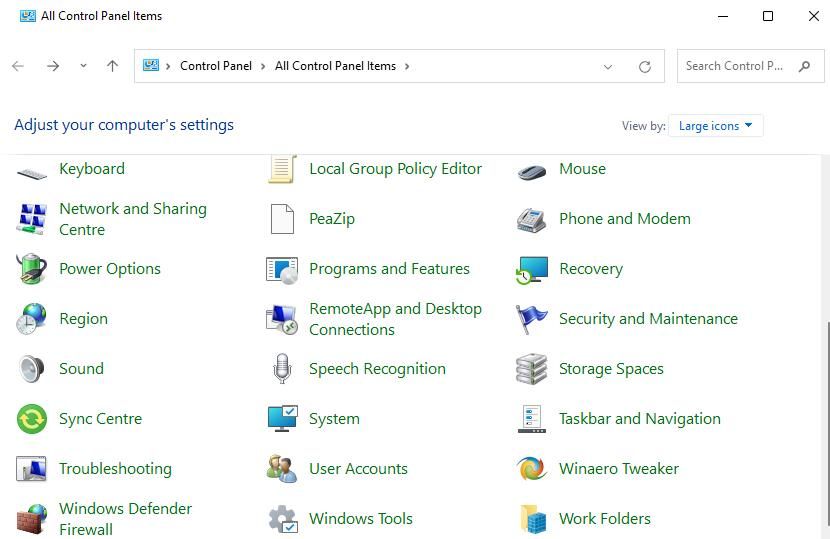
Task: Open the Keyboard link
Action: (92, 169)
